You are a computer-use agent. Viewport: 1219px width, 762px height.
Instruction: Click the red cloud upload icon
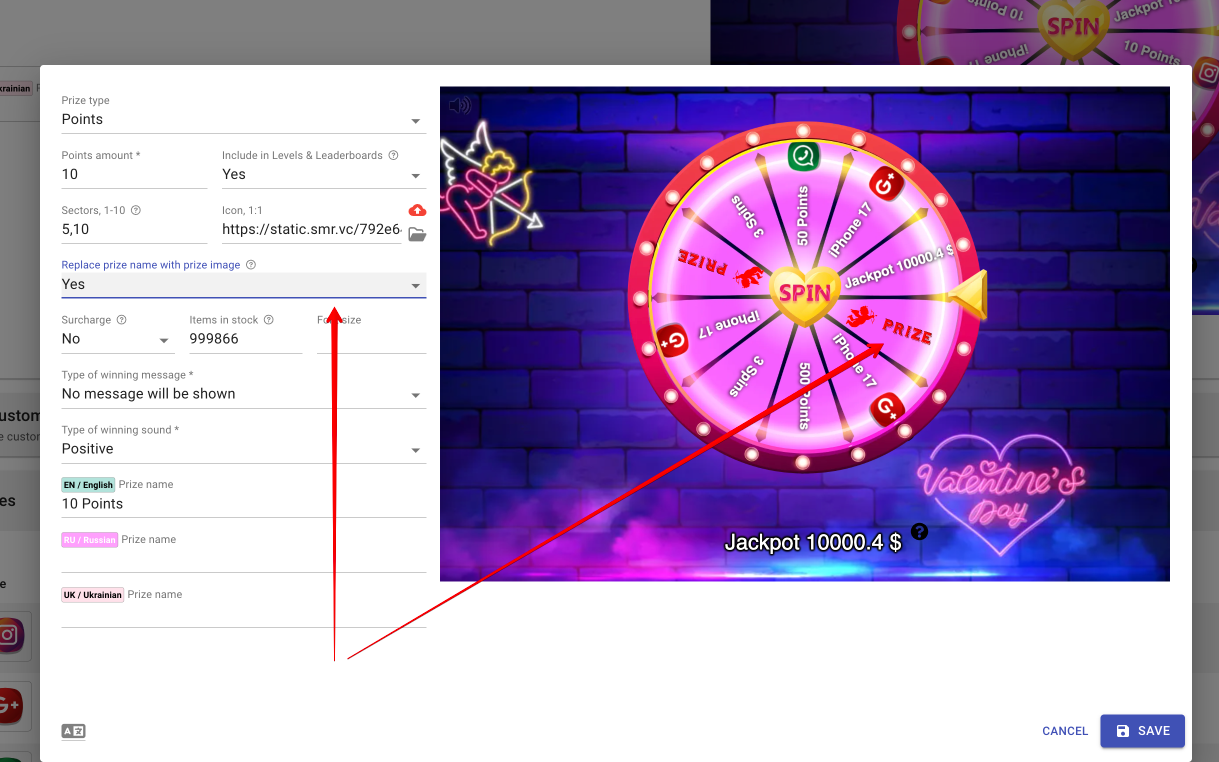417,210
